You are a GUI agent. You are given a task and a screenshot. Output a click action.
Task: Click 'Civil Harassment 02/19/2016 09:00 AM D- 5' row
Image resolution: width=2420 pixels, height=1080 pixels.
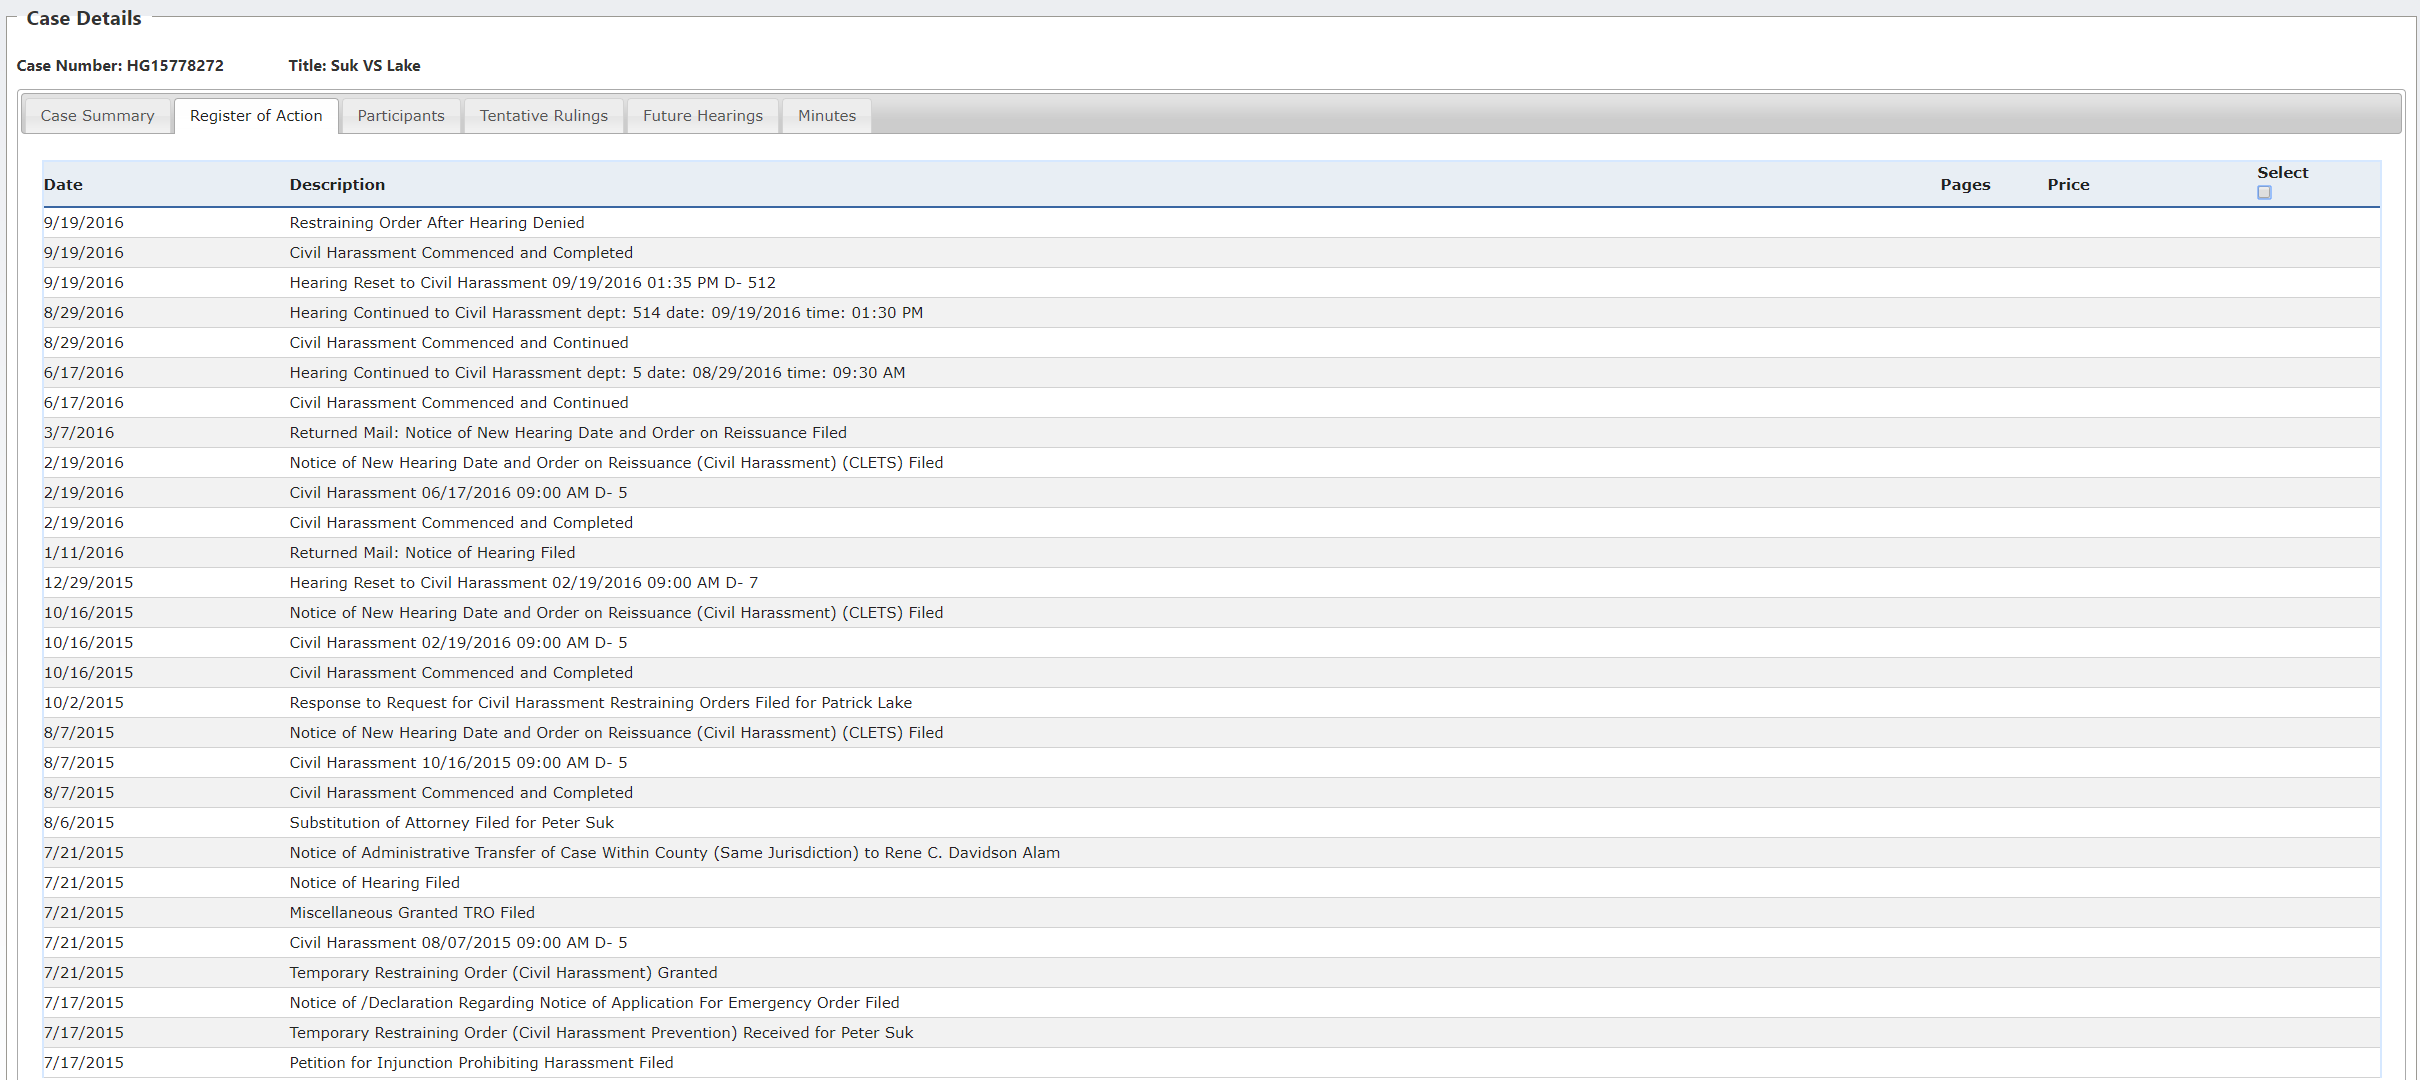pos(1211,643)
